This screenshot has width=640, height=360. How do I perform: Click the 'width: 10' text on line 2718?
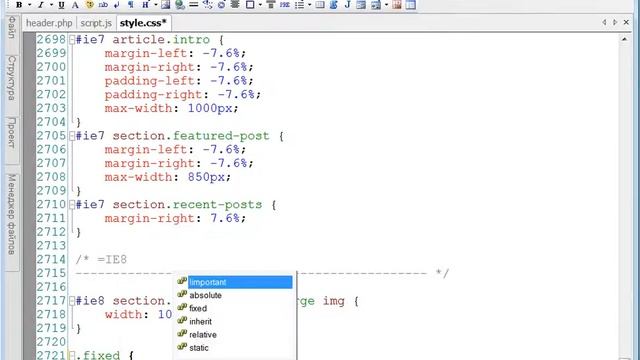click(x=139, y=315)
